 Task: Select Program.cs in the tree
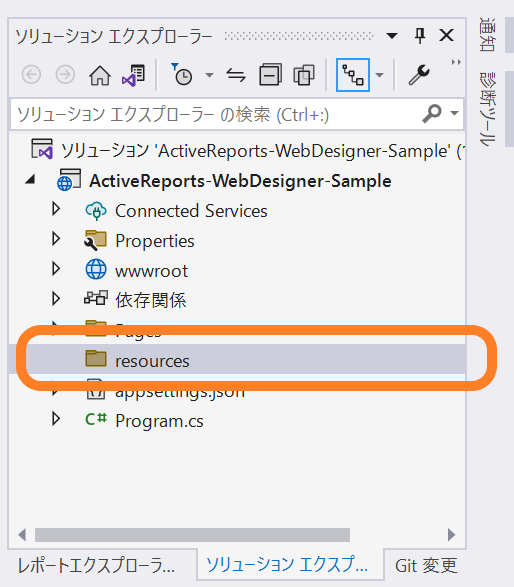[x=159, y=421]
